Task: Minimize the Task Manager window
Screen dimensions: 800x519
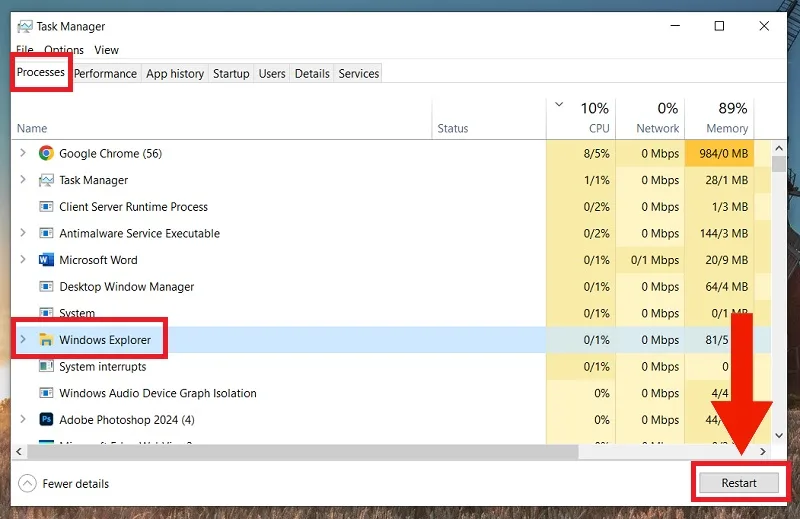Action: click(x=675, y=26)
